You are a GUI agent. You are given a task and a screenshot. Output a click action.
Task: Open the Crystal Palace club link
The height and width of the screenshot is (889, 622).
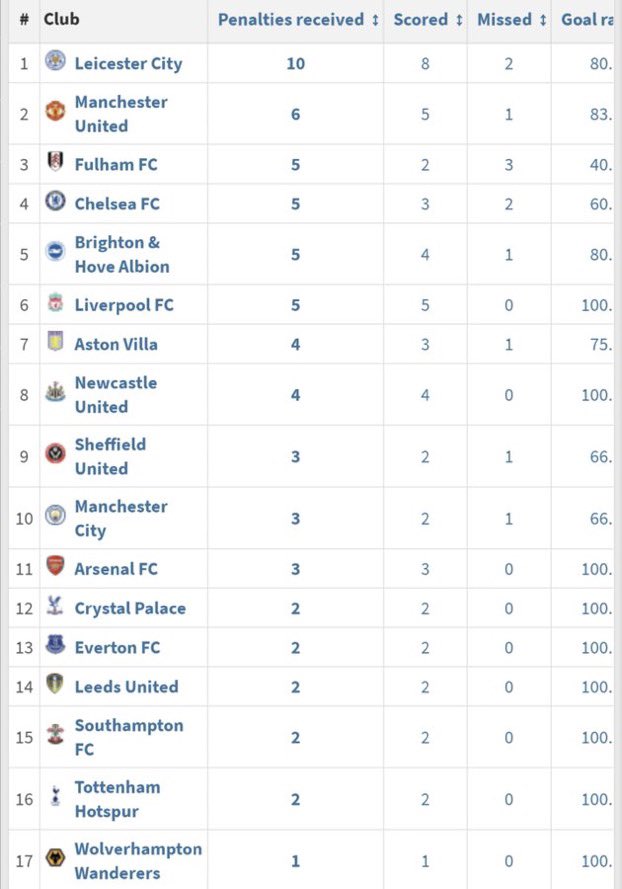point(129,608)
